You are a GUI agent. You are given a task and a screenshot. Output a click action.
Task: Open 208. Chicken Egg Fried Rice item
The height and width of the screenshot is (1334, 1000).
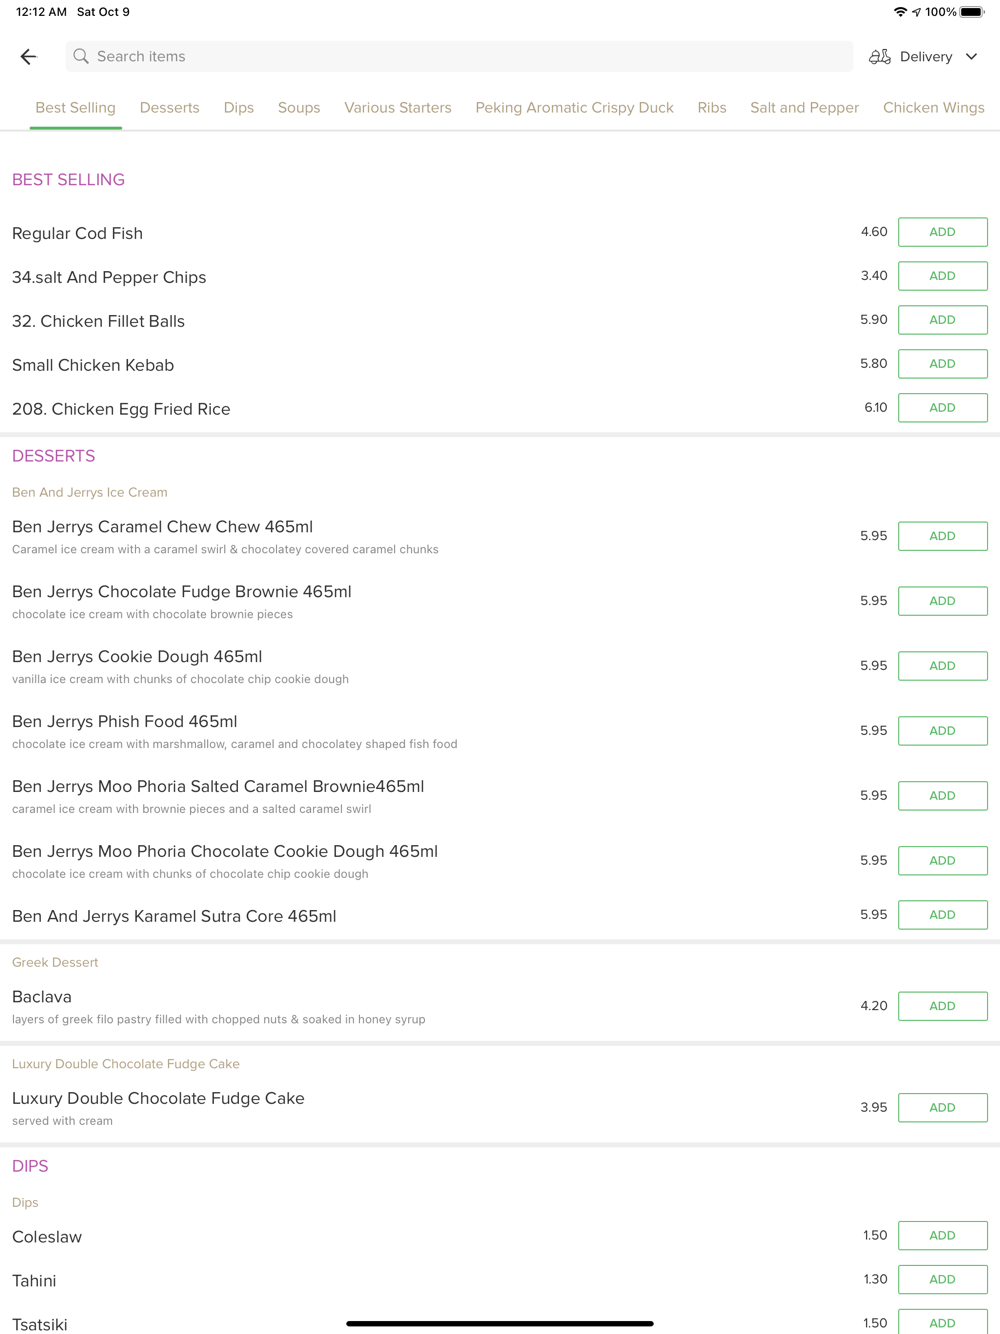pos(121,409)
